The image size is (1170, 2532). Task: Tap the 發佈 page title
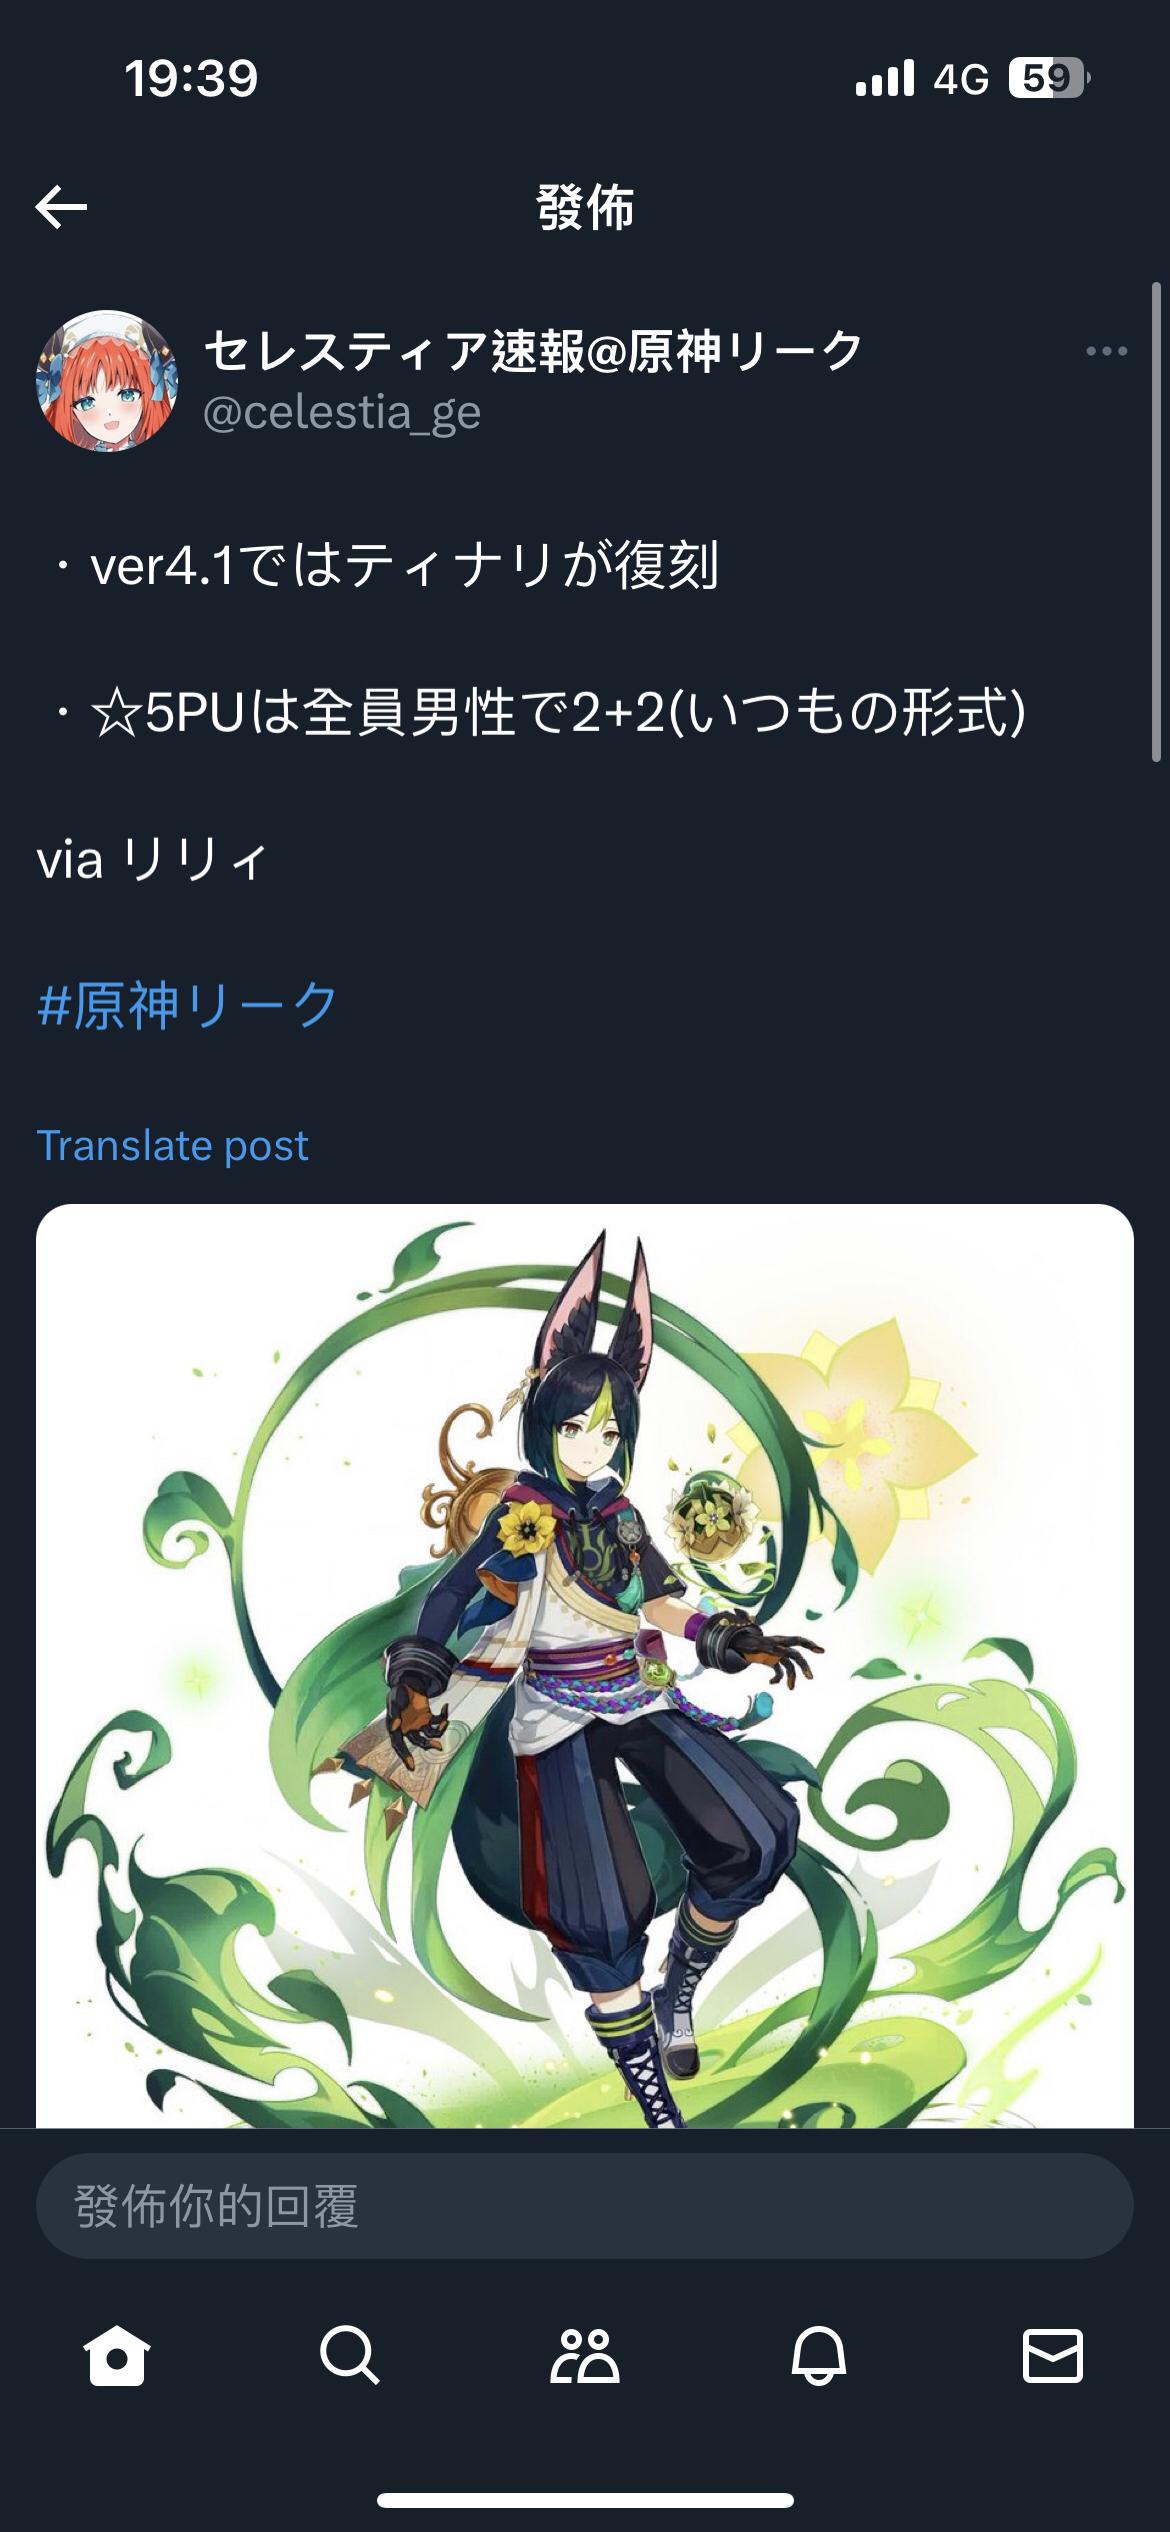(x=585, y=208)
